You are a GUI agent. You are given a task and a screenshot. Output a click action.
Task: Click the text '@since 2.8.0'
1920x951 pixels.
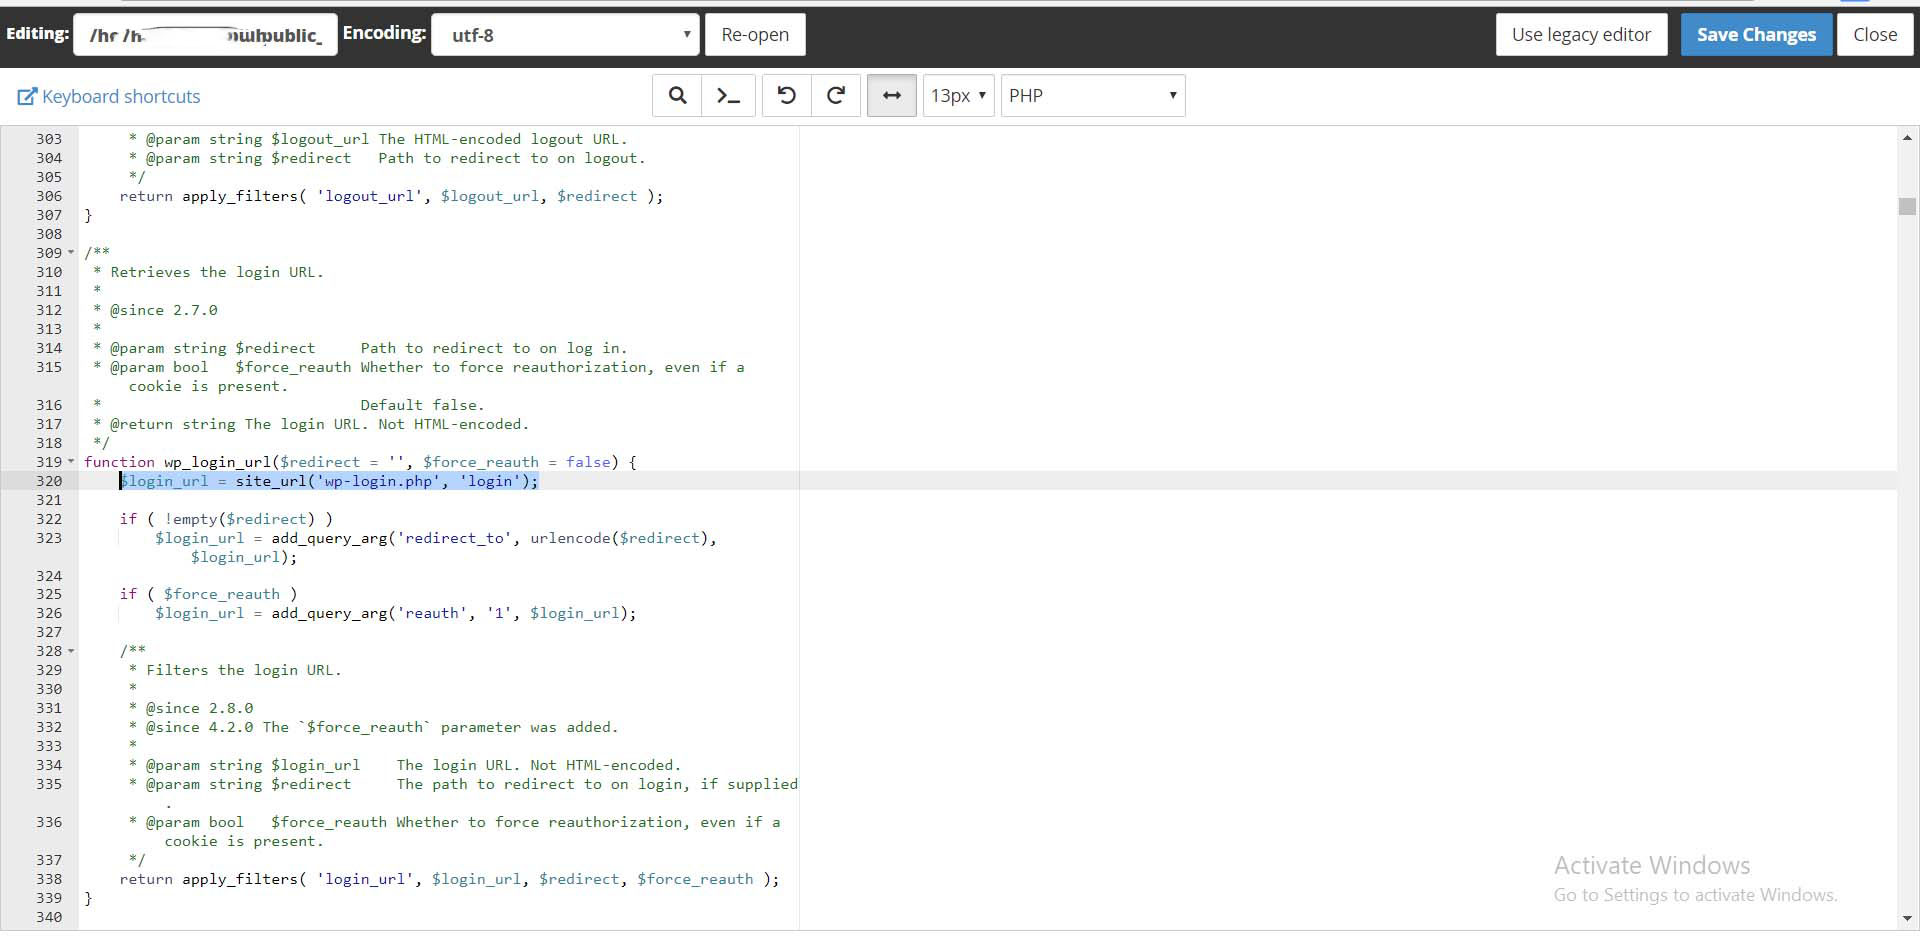(200, 708)
